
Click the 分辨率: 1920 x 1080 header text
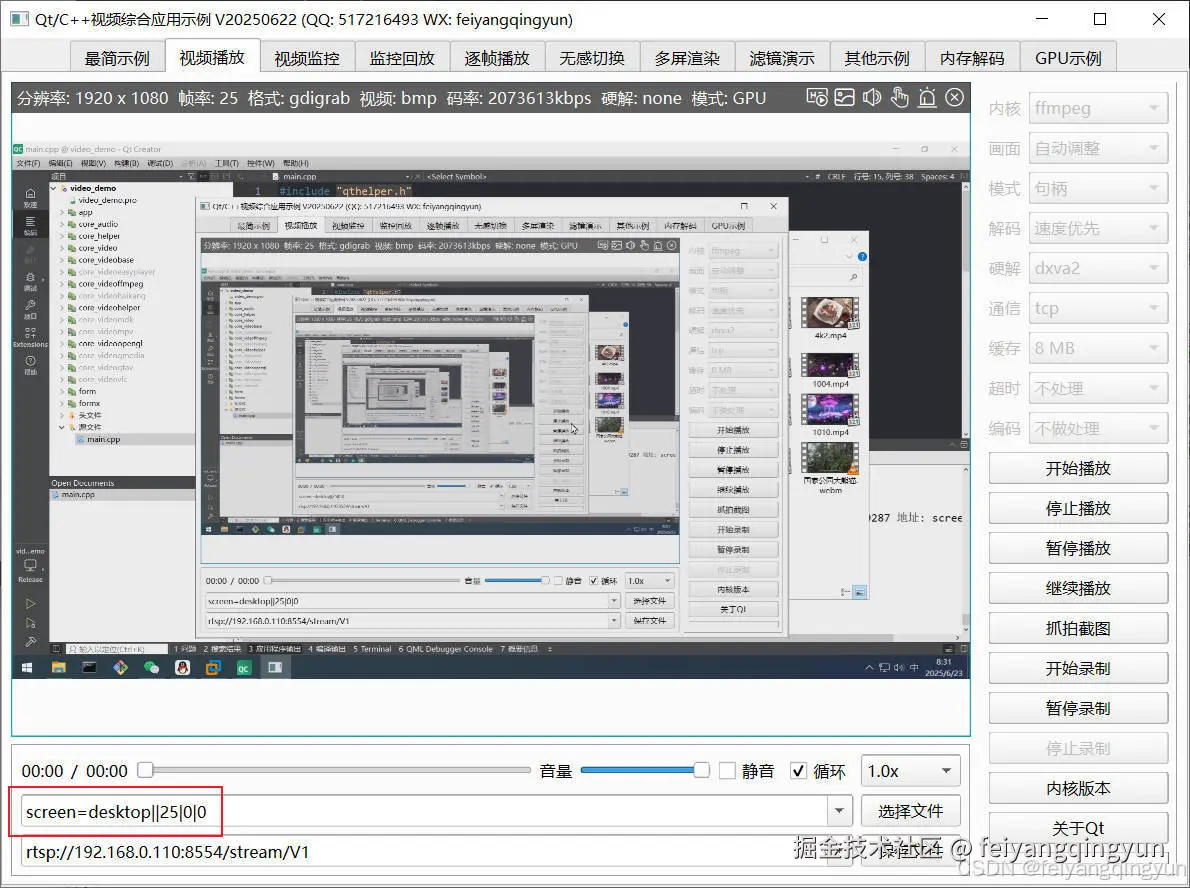pos(93,98)
